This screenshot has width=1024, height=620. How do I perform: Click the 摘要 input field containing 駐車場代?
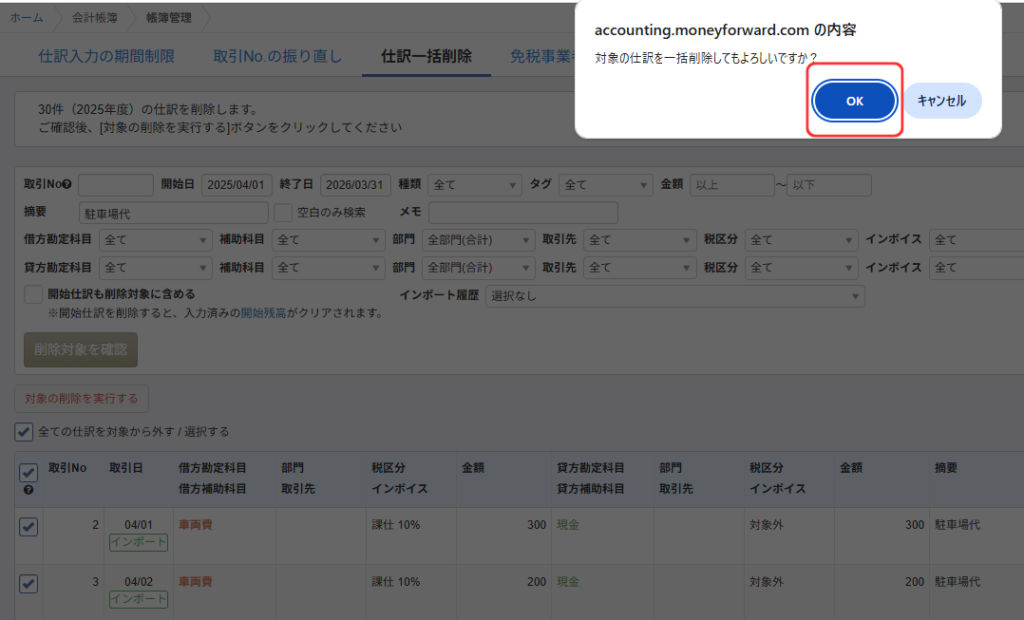tap(173, 212)
